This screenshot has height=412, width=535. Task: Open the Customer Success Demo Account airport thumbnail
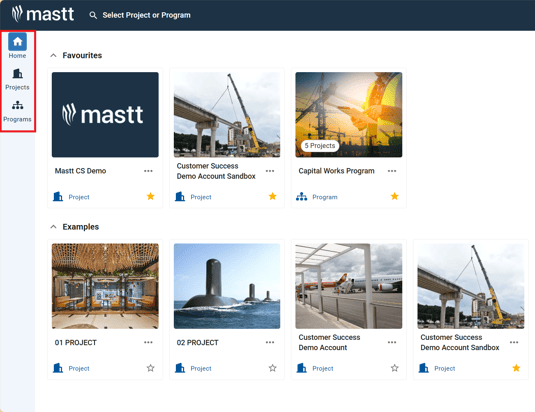coord(349,286)
